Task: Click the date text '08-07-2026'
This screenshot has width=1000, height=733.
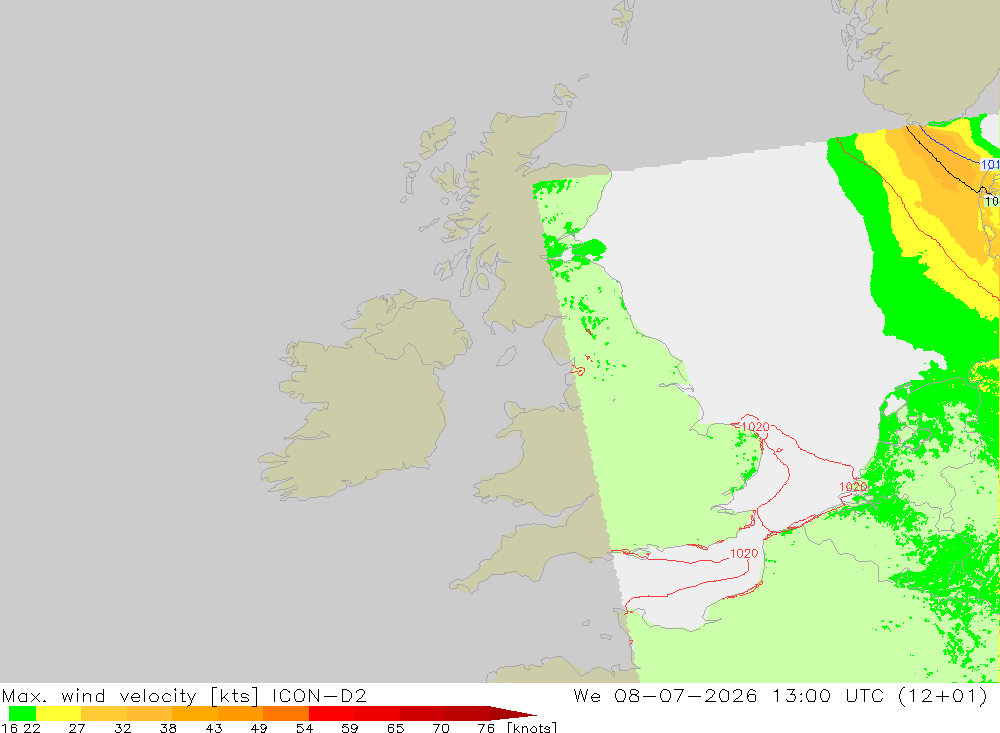Action: point(686,695)
